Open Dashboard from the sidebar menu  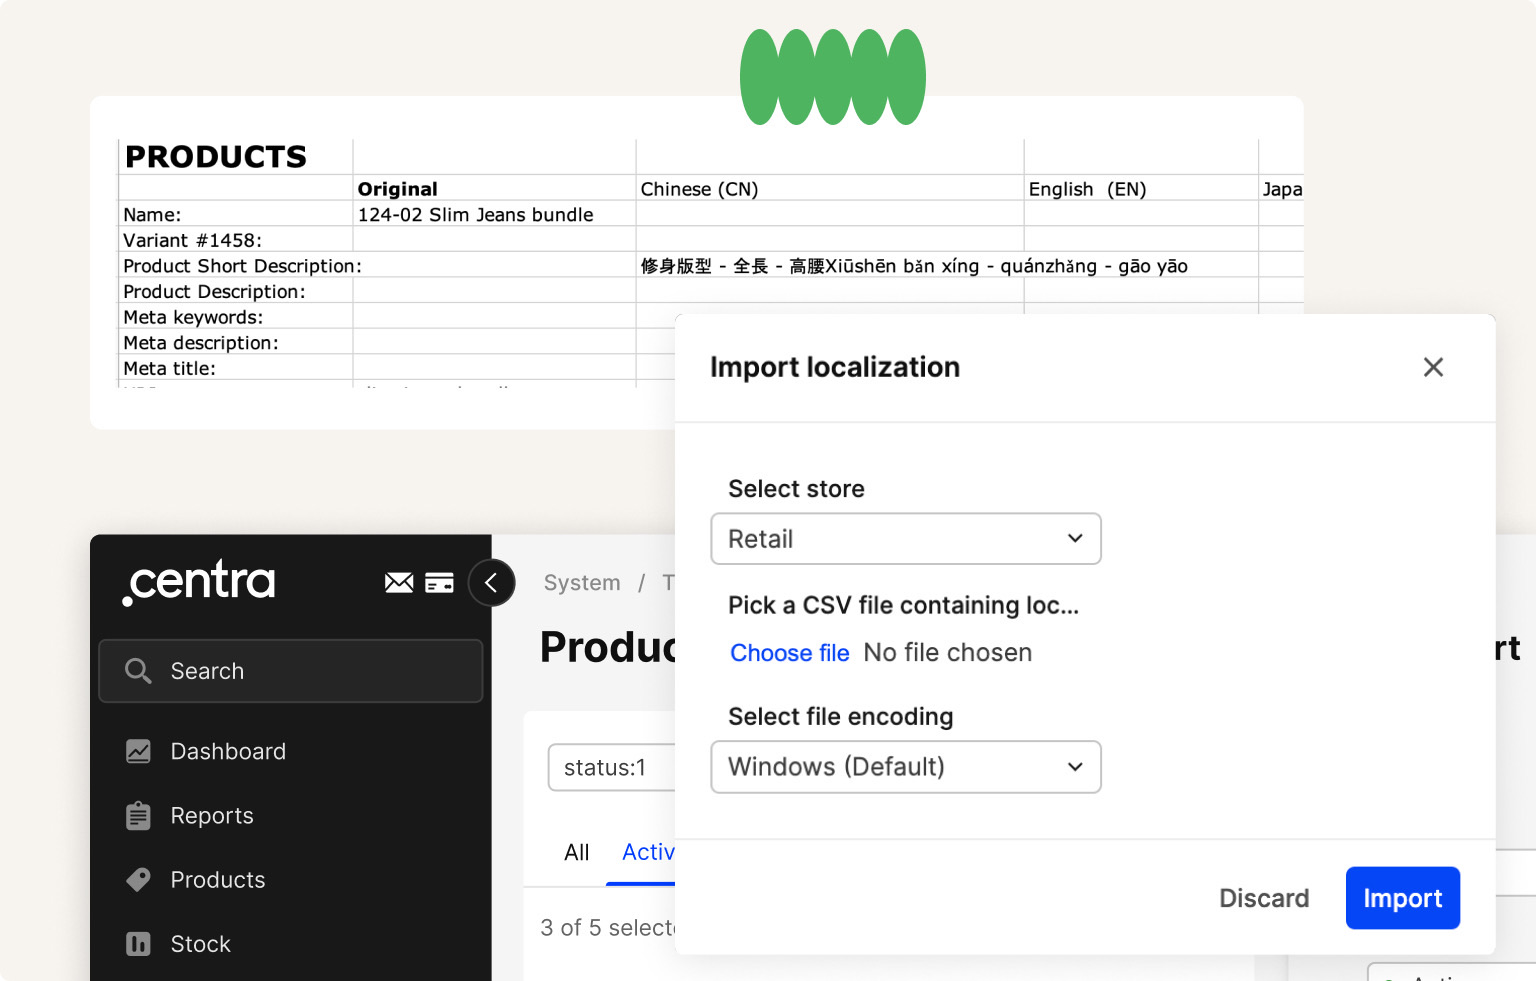pos(228,751)
